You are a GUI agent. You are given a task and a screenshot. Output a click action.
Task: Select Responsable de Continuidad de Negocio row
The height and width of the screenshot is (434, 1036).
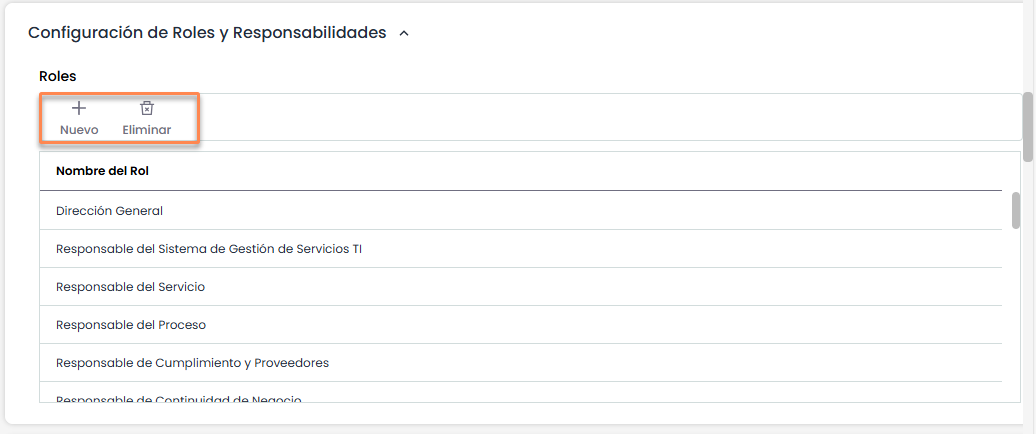tap(178, 399)
